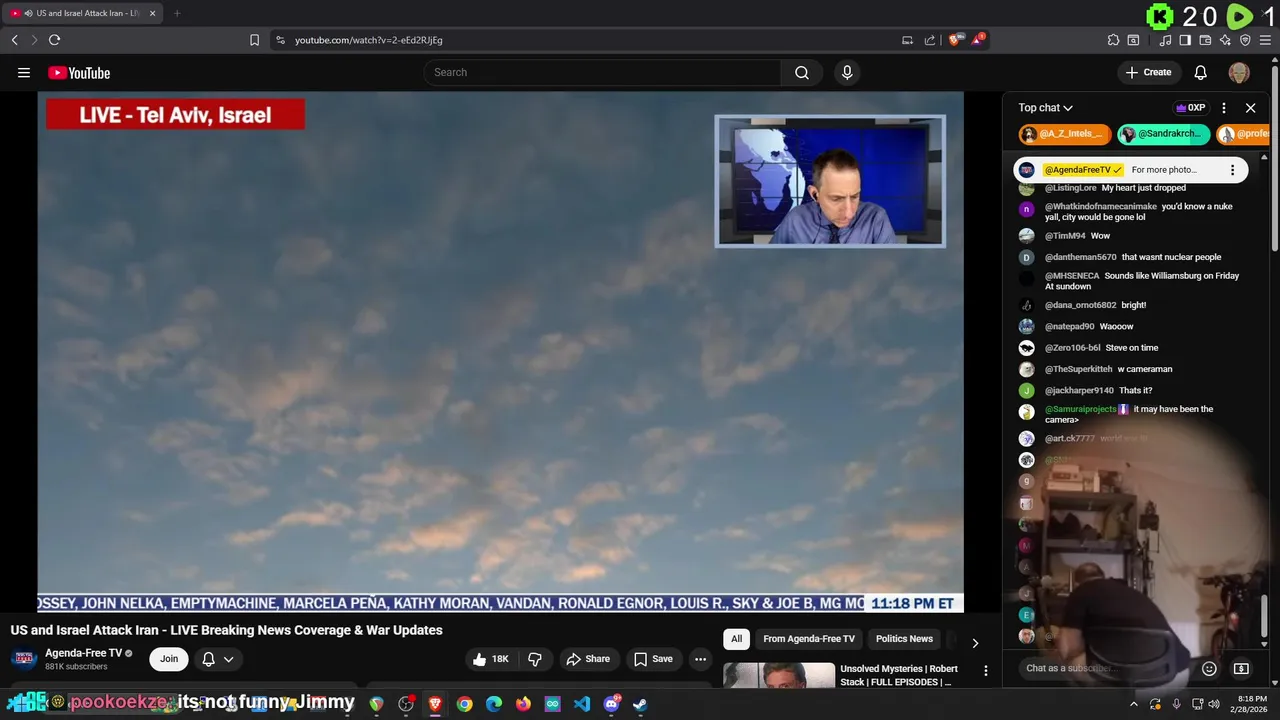This screenshot has height=720, width=1280.
Task: Open Discord from the taskbar
Action: click(611, 704)
